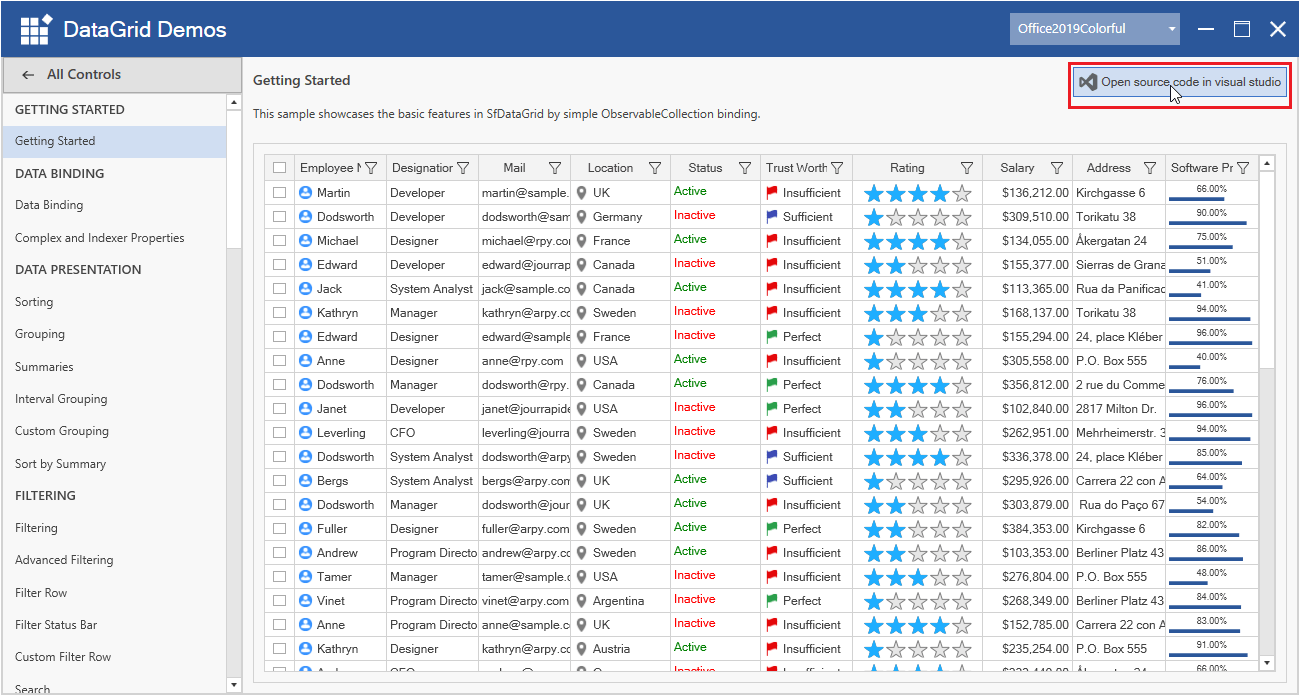Expand the Office2019Colorful theme dropdown

pos(1171,29)
